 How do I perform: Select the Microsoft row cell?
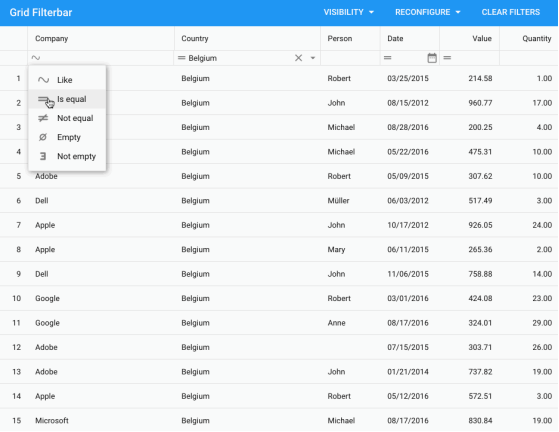[x=52, y=421]
